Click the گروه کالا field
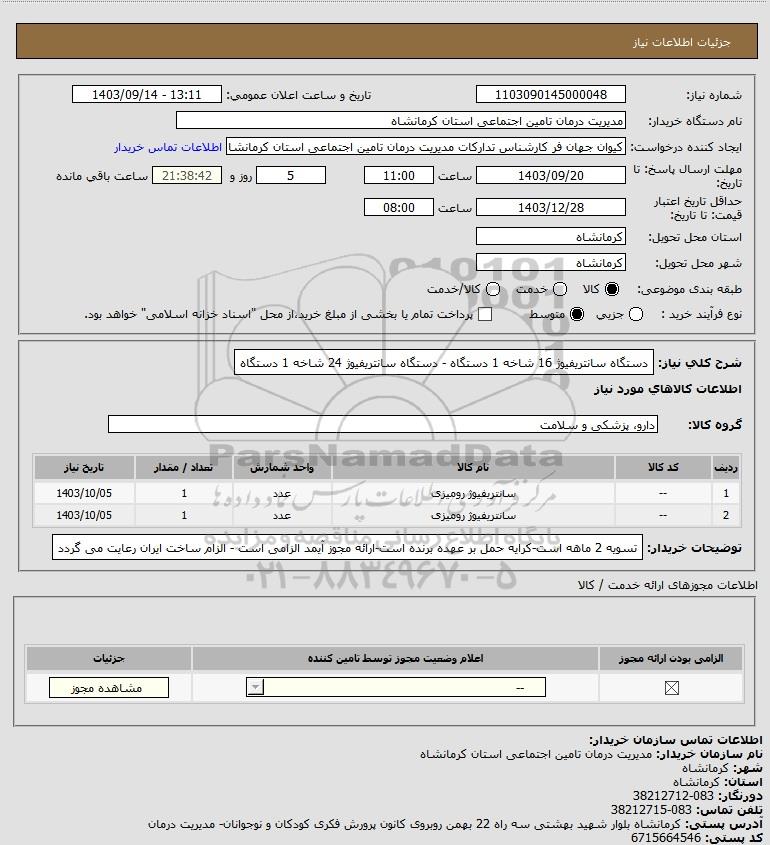The image size is (770, 845). click(x=383, y=425)
